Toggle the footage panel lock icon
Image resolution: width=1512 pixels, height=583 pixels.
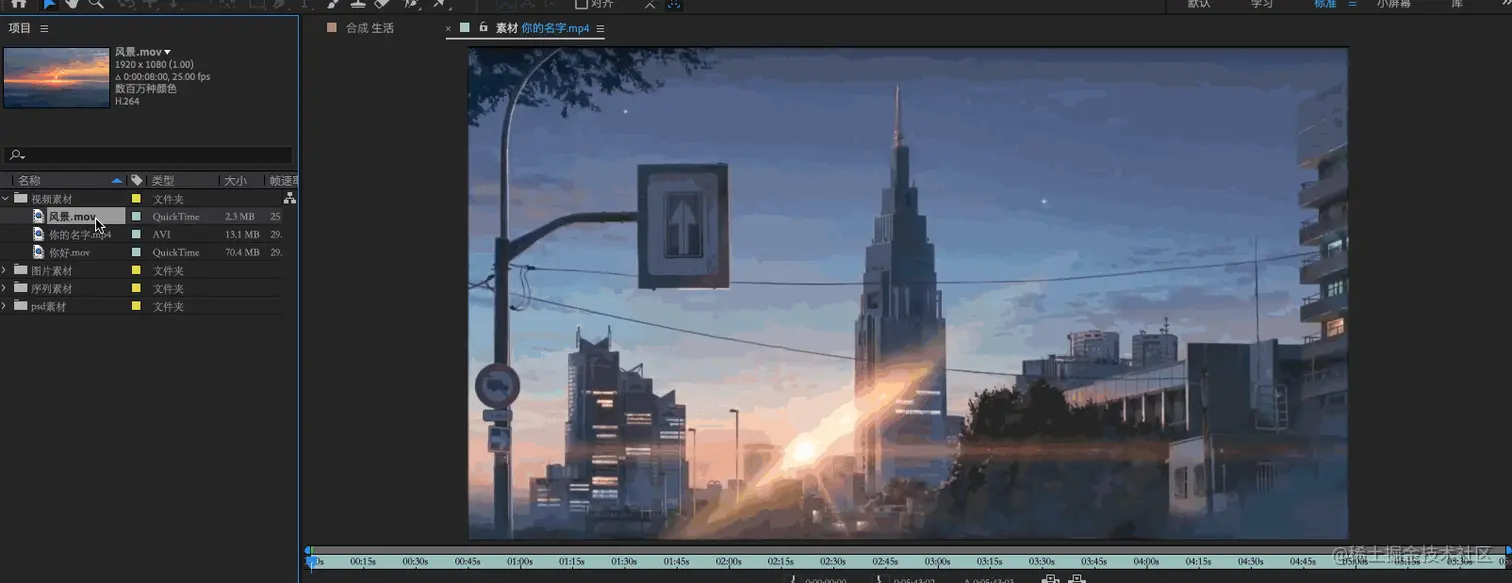point(483,28)
